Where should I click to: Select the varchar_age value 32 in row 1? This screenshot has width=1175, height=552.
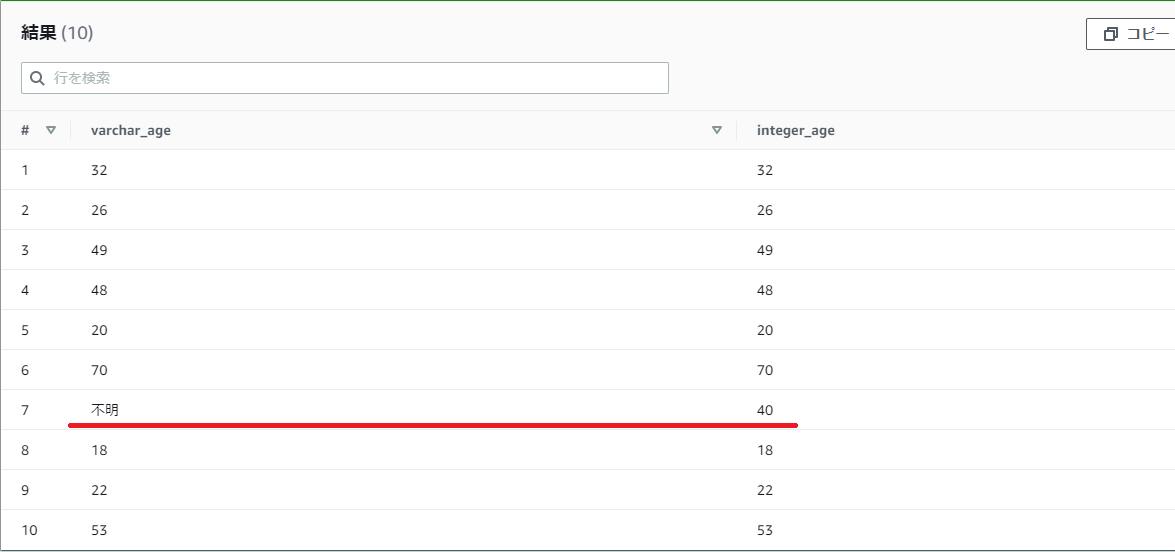click(x=99, y=170)
